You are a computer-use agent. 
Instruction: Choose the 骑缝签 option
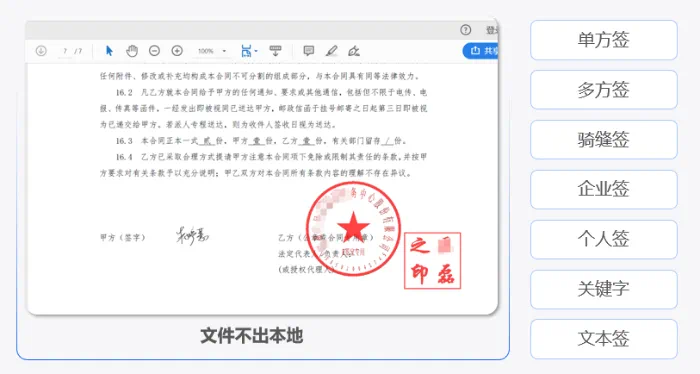point(604,140)
